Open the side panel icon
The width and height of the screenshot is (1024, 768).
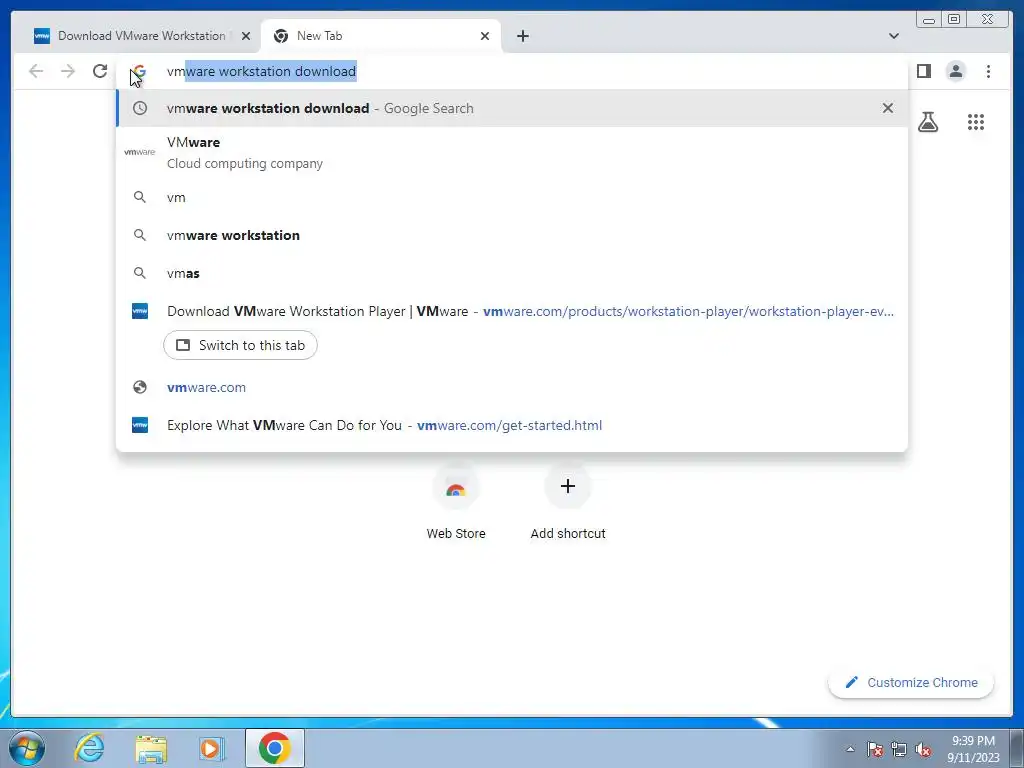923,71
